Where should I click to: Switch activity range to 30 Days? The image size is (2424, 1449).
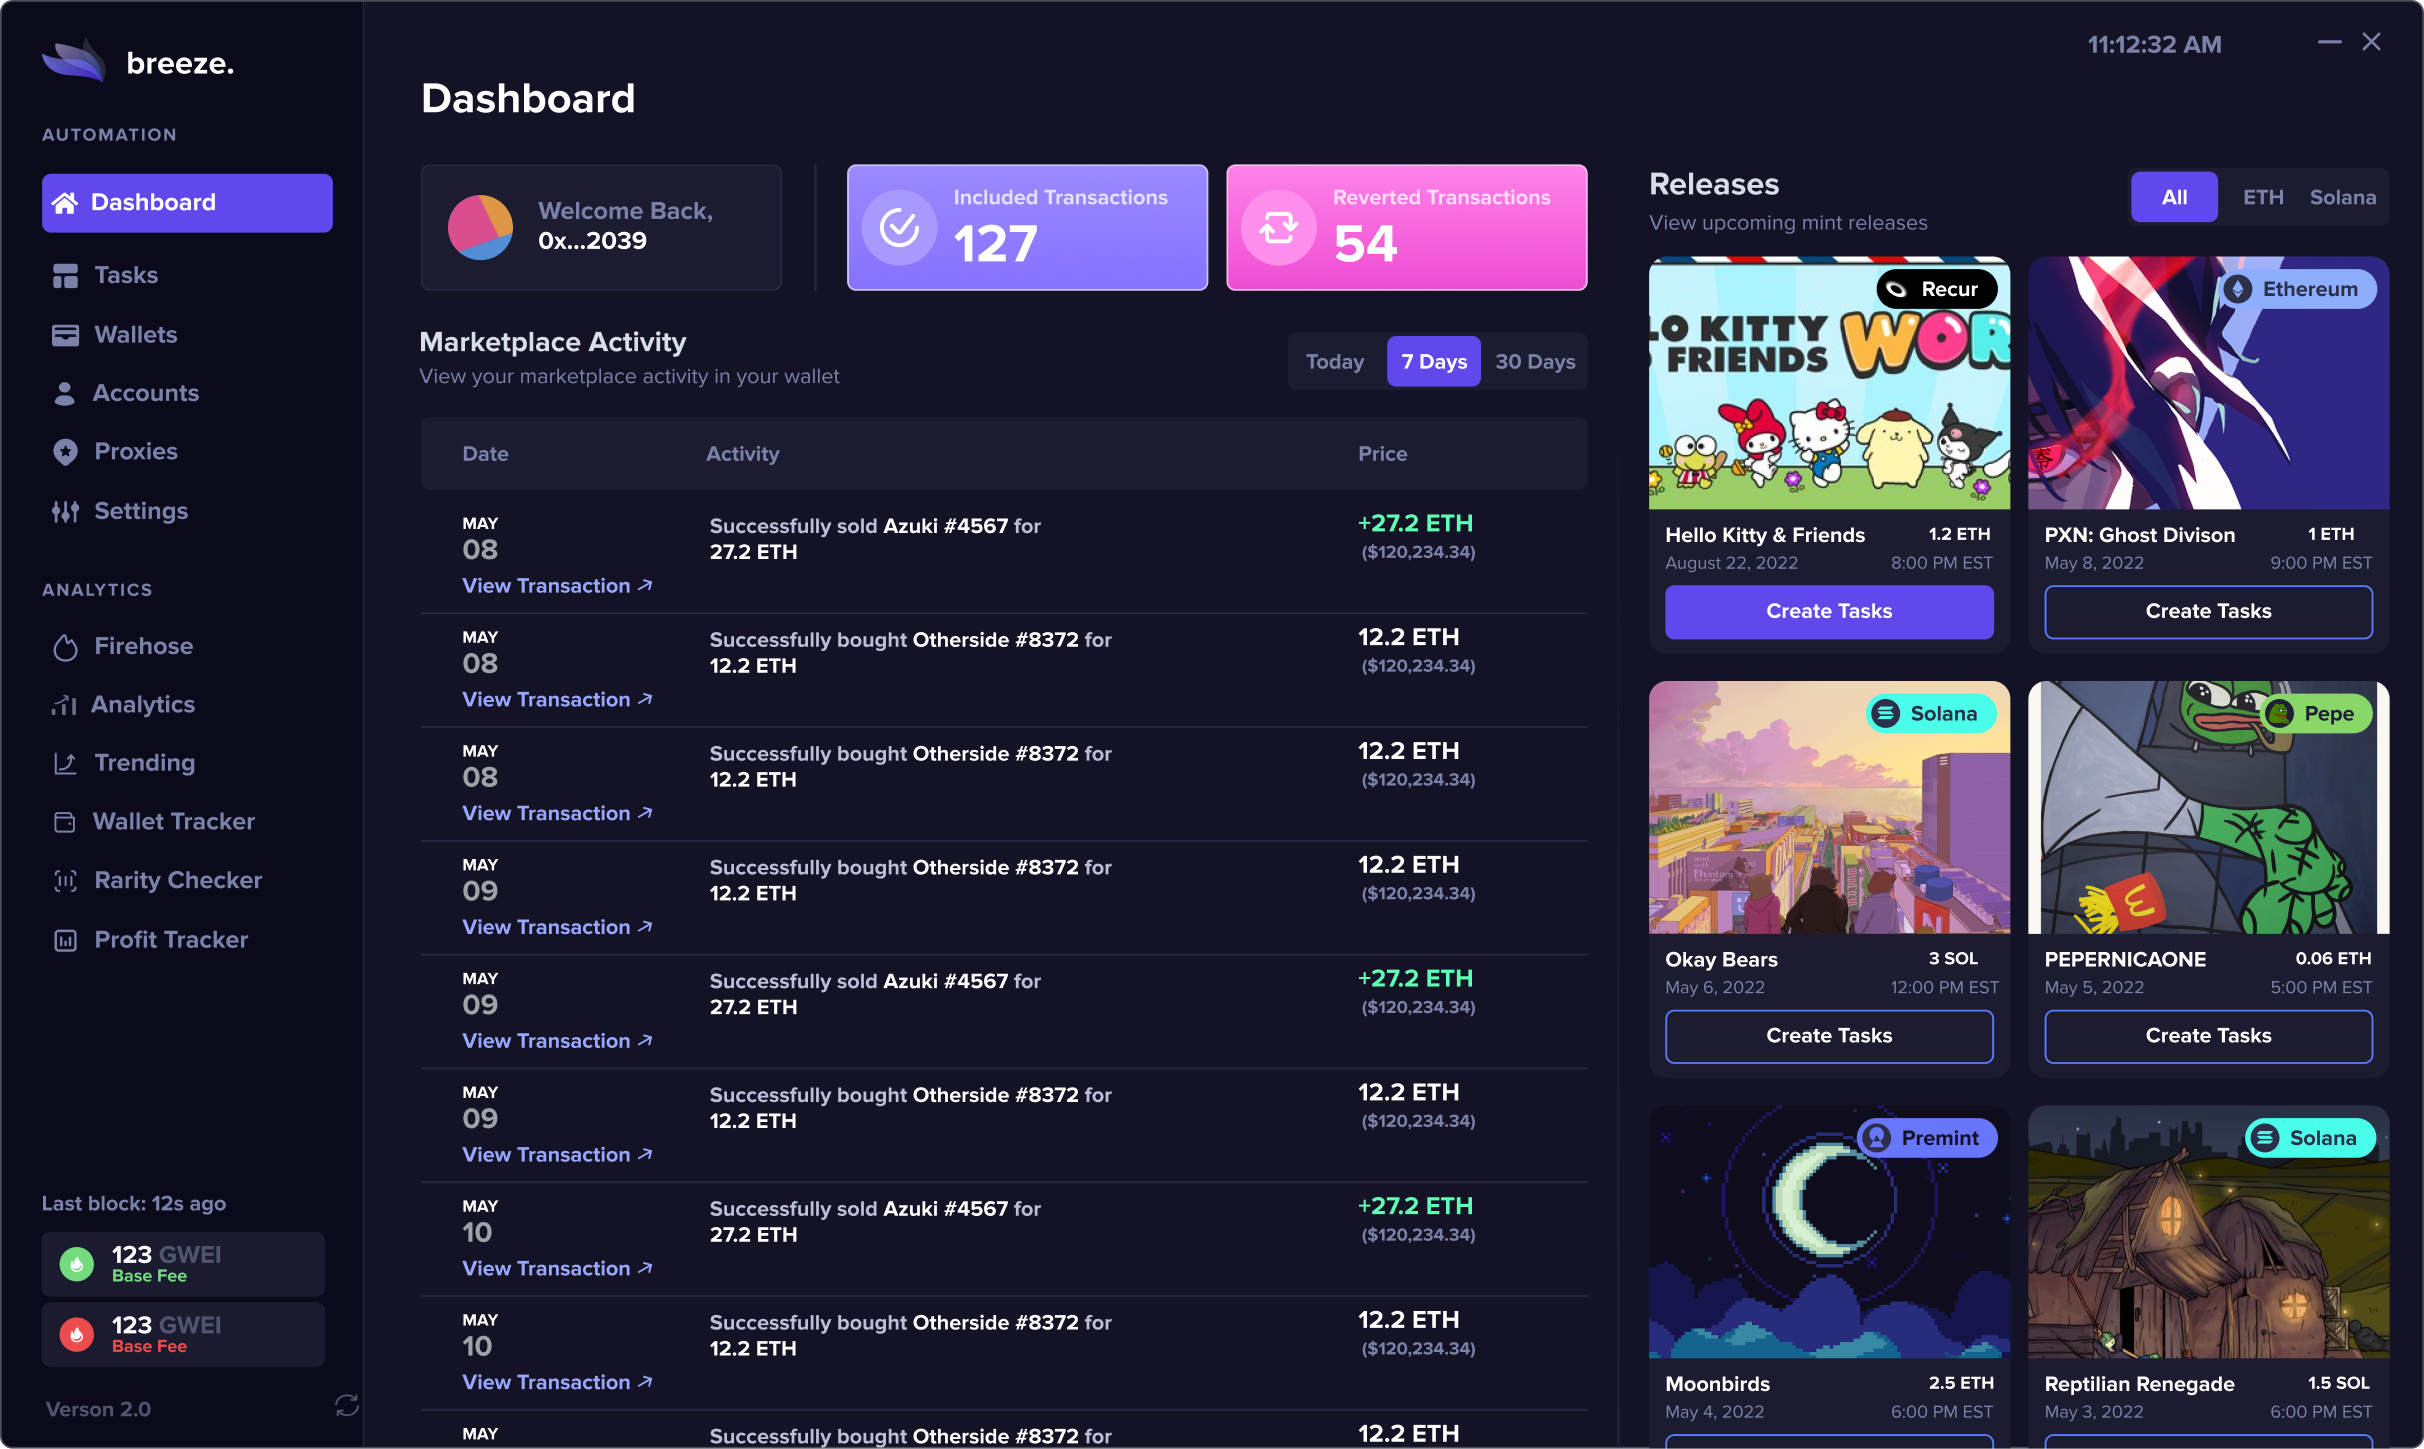[x=1534, y=362]
